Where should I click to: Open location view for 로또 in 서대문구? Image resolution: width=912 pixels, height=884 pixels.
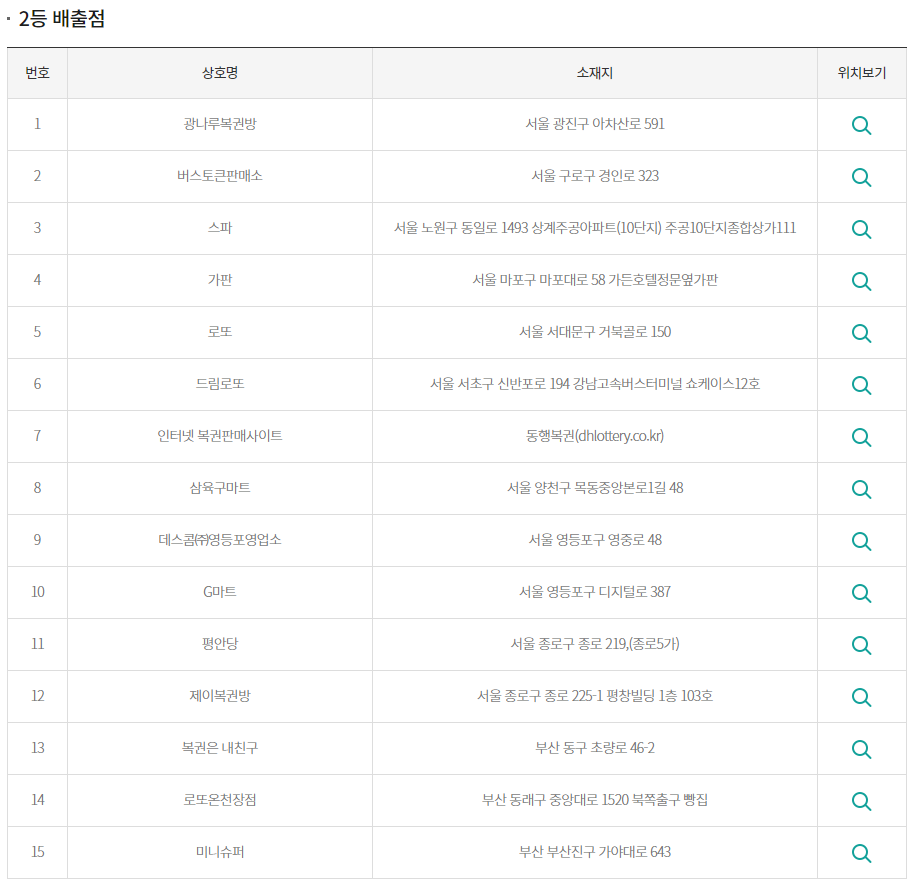tap(861, 333)
